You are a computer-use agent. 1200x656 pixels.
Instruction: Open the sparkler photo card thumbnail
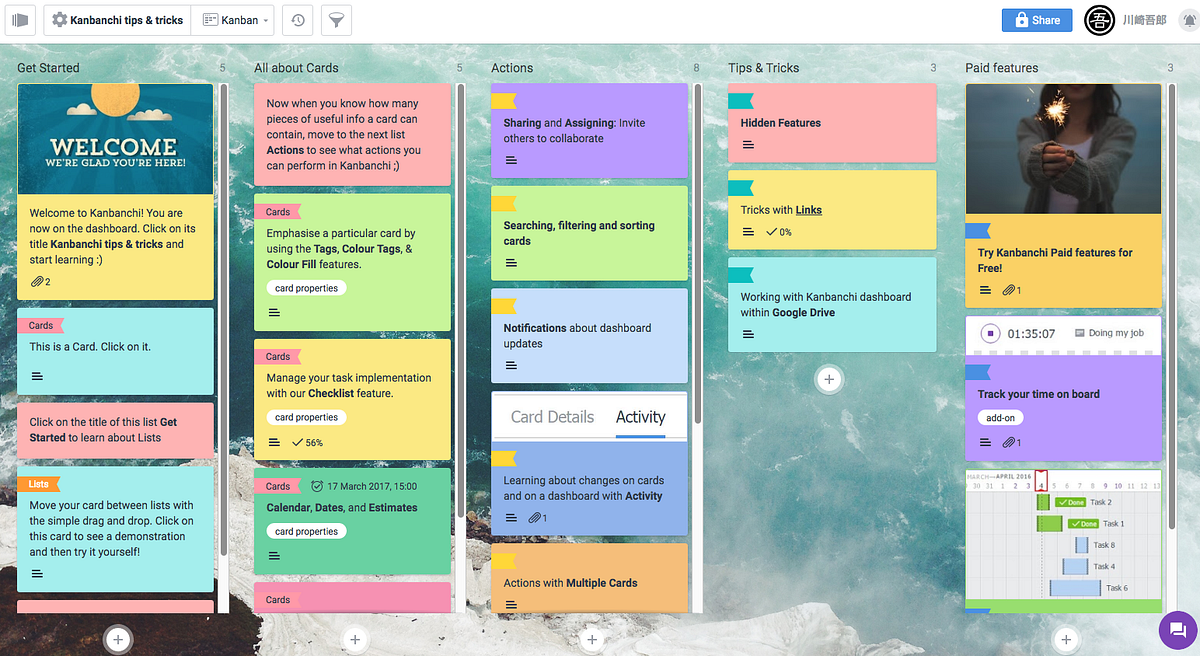click(x=1063, y=148)
